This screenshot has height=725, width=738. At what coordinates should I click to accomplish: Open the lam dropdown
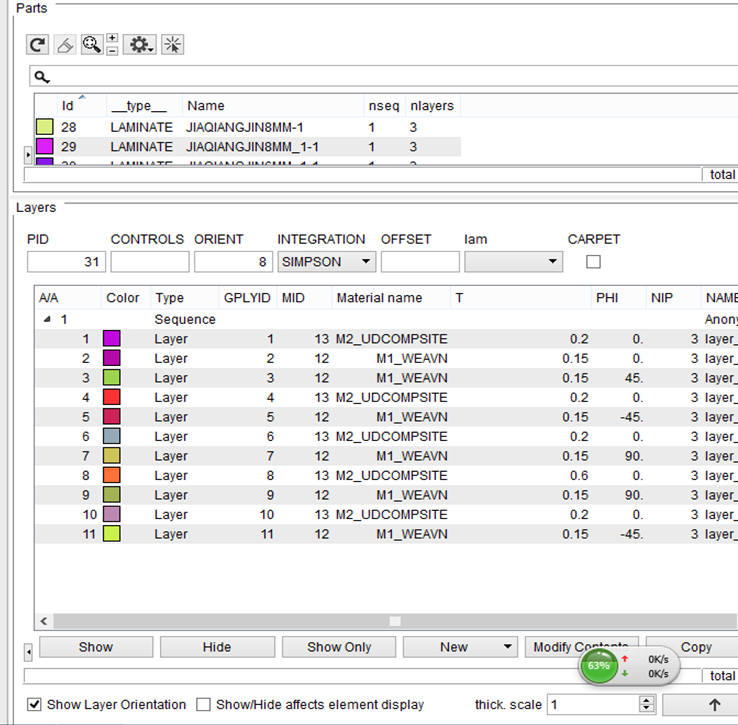coord(513,262)
